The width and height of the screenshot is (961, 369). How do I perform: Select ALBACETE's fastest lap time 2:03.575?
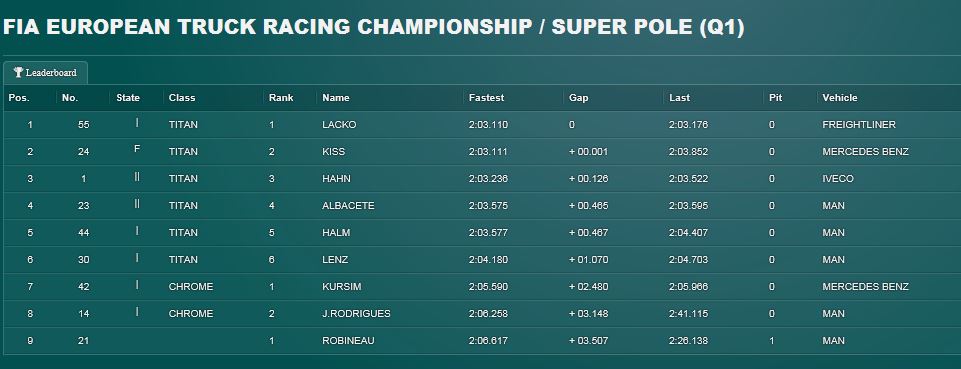tap(488, 205)
